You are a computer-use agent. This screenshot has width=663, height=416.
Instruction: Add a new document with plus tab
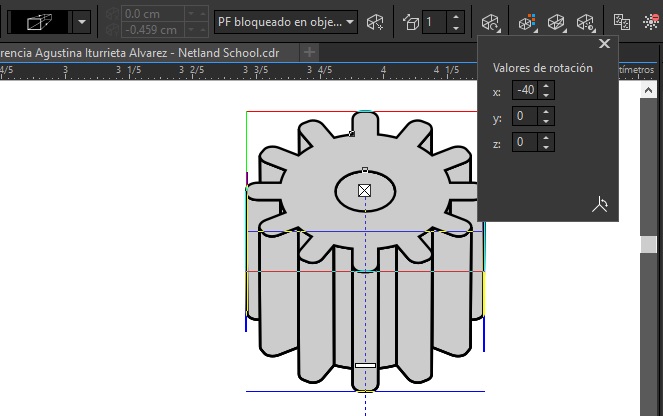point(310,51)
